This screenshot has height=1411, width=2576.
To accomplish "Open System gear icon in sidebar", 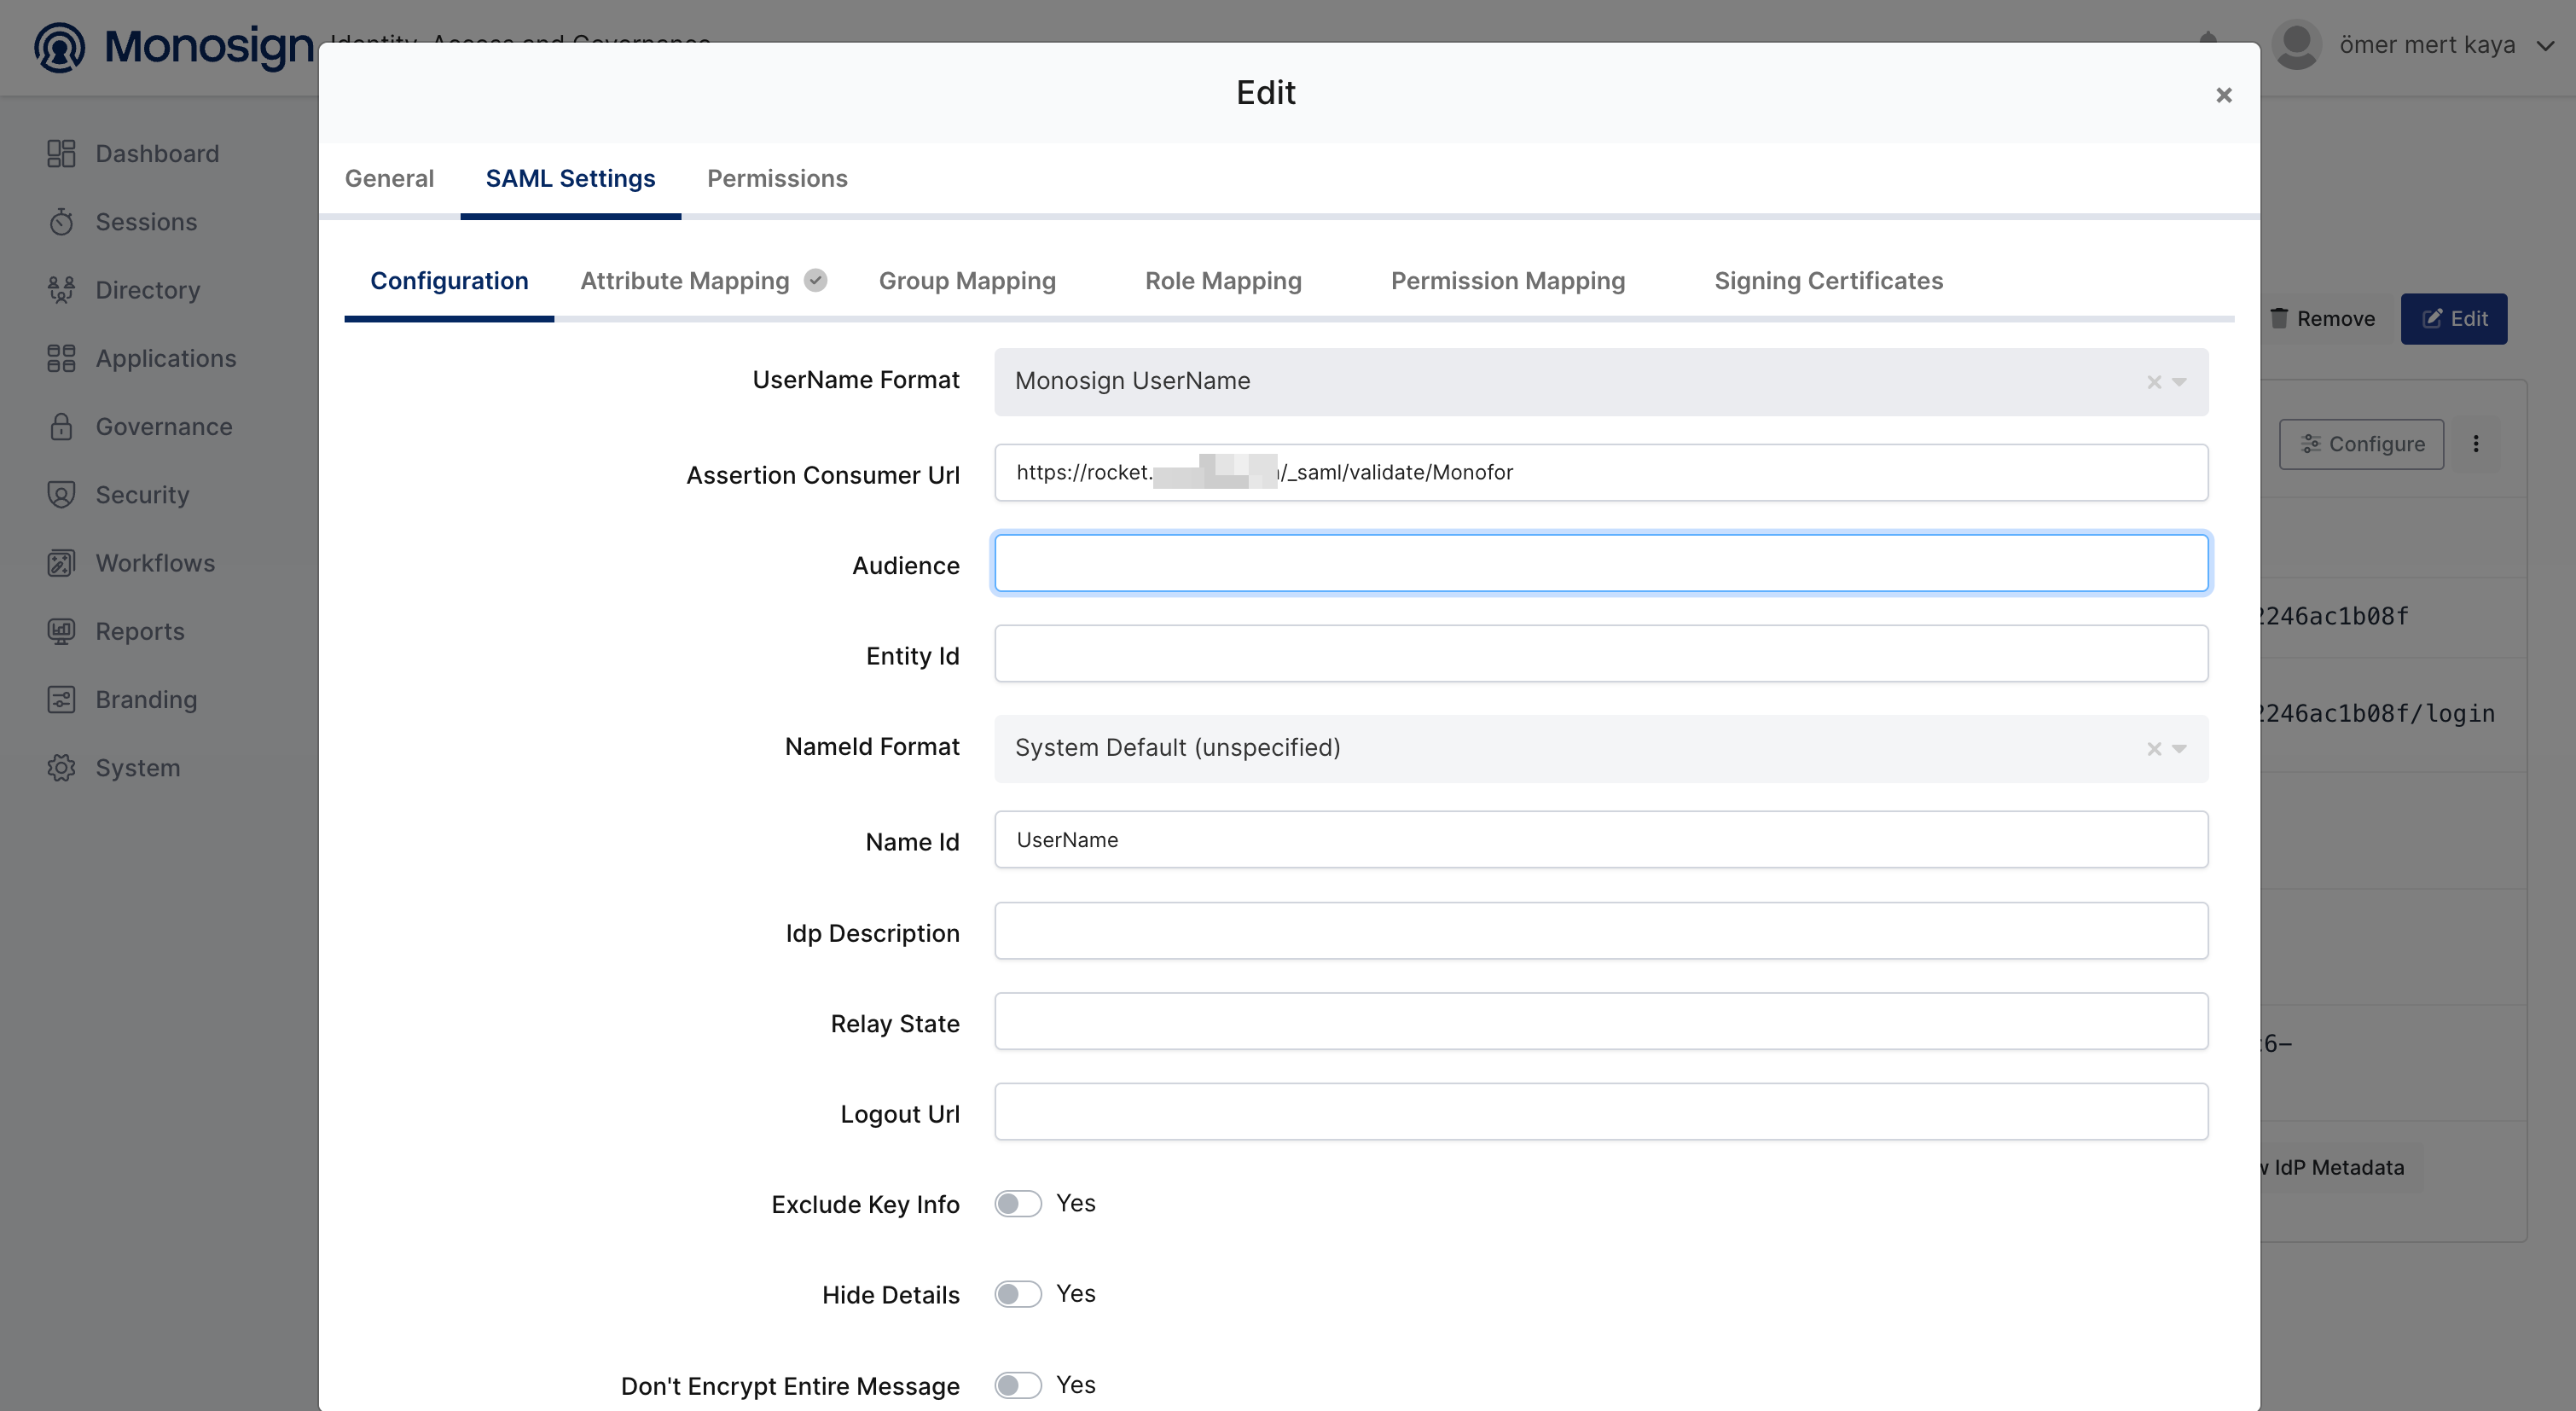I will pos(61,767).
